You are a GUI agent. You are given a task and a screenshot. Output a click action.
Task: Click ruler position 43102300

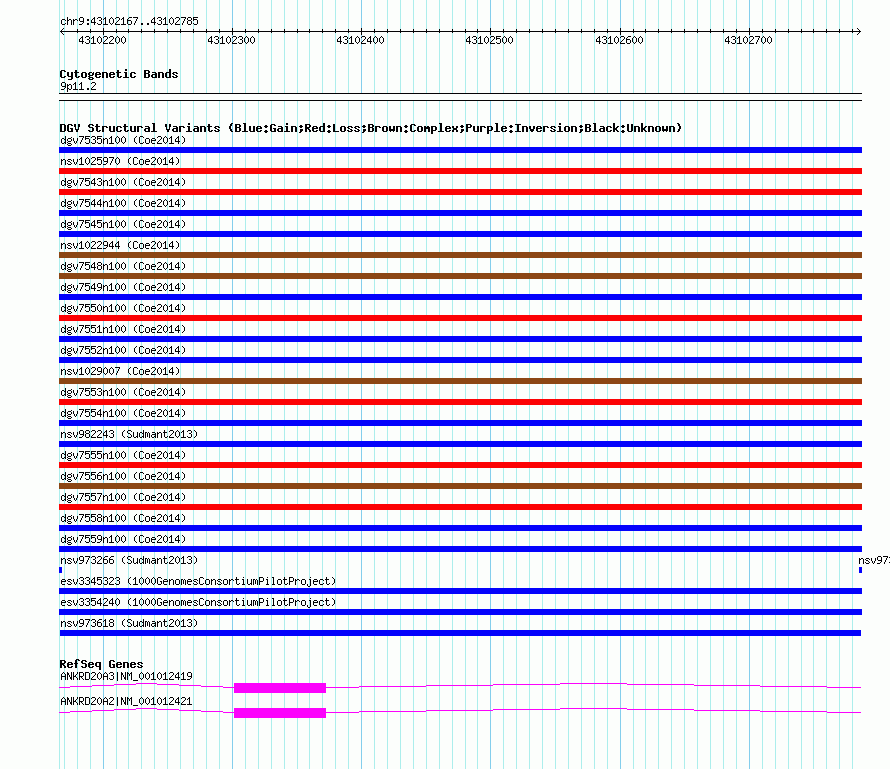pyautogui.click(x=232, y=40)
